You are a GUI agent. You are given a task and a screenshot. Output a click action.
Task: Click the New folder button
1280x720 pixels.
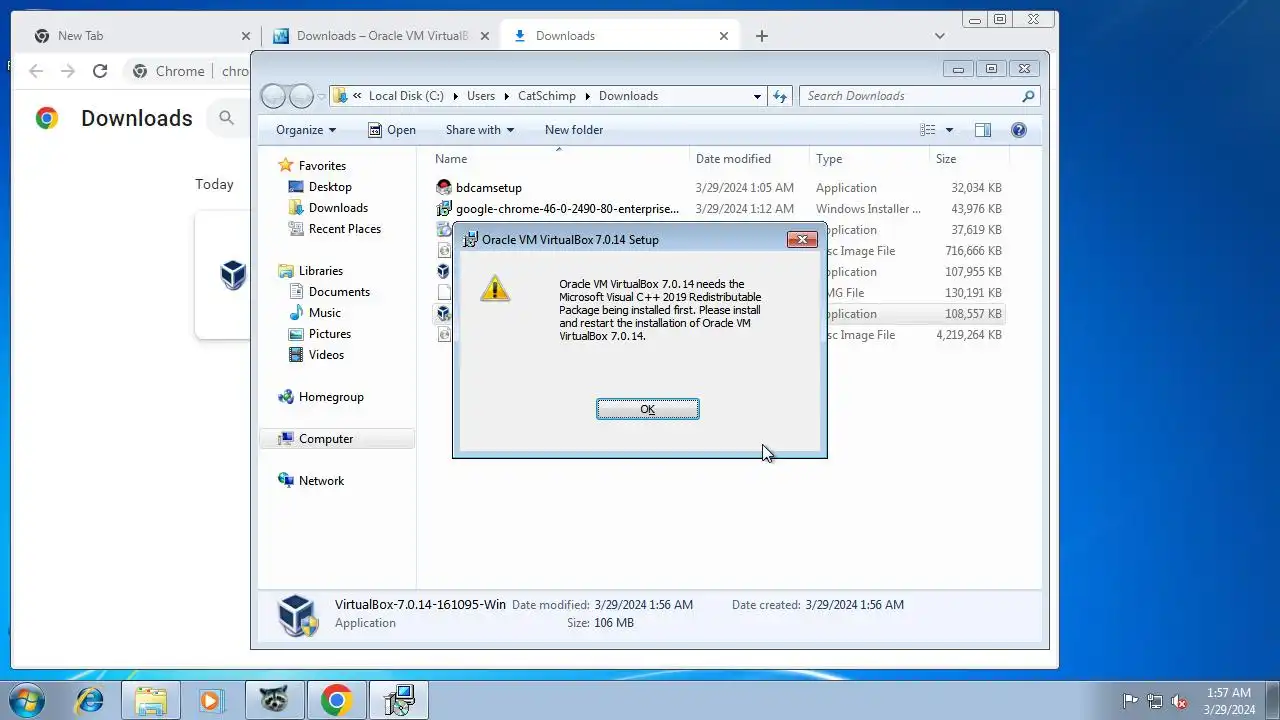tap(574, 130)
